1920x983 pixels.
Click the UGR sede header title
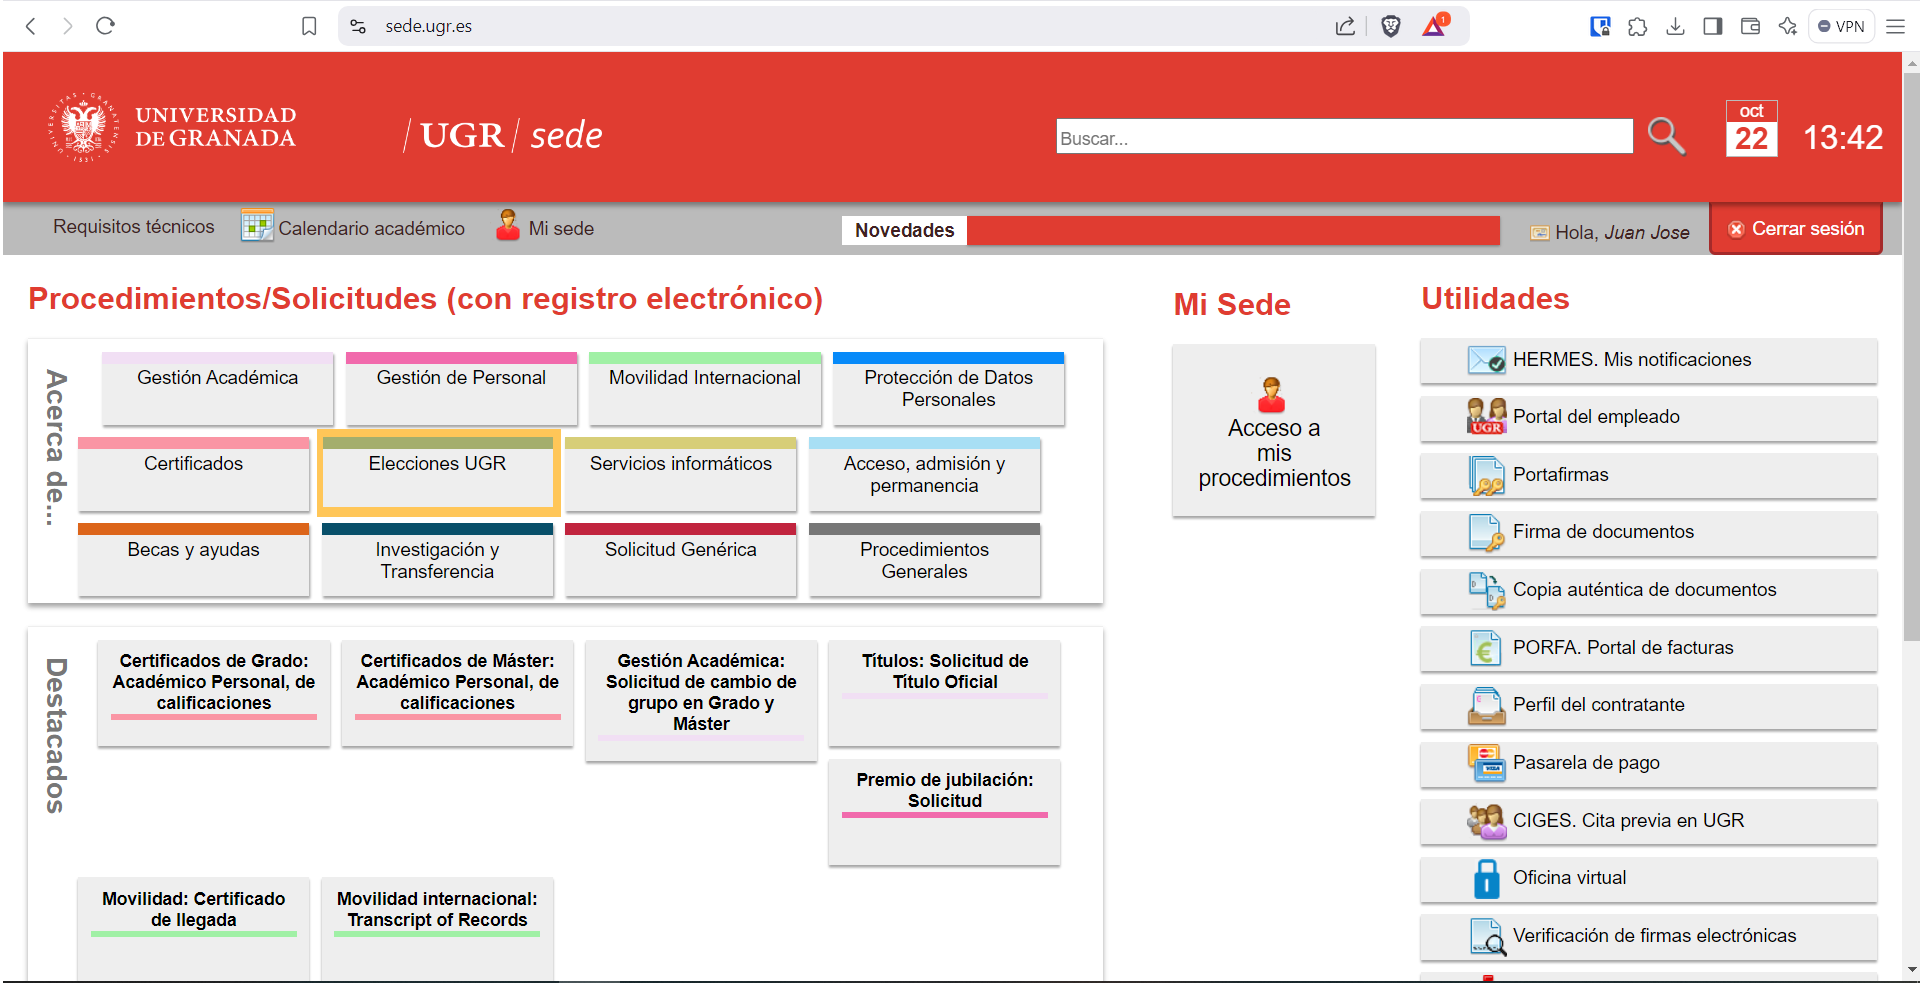[x=503, y=135]
